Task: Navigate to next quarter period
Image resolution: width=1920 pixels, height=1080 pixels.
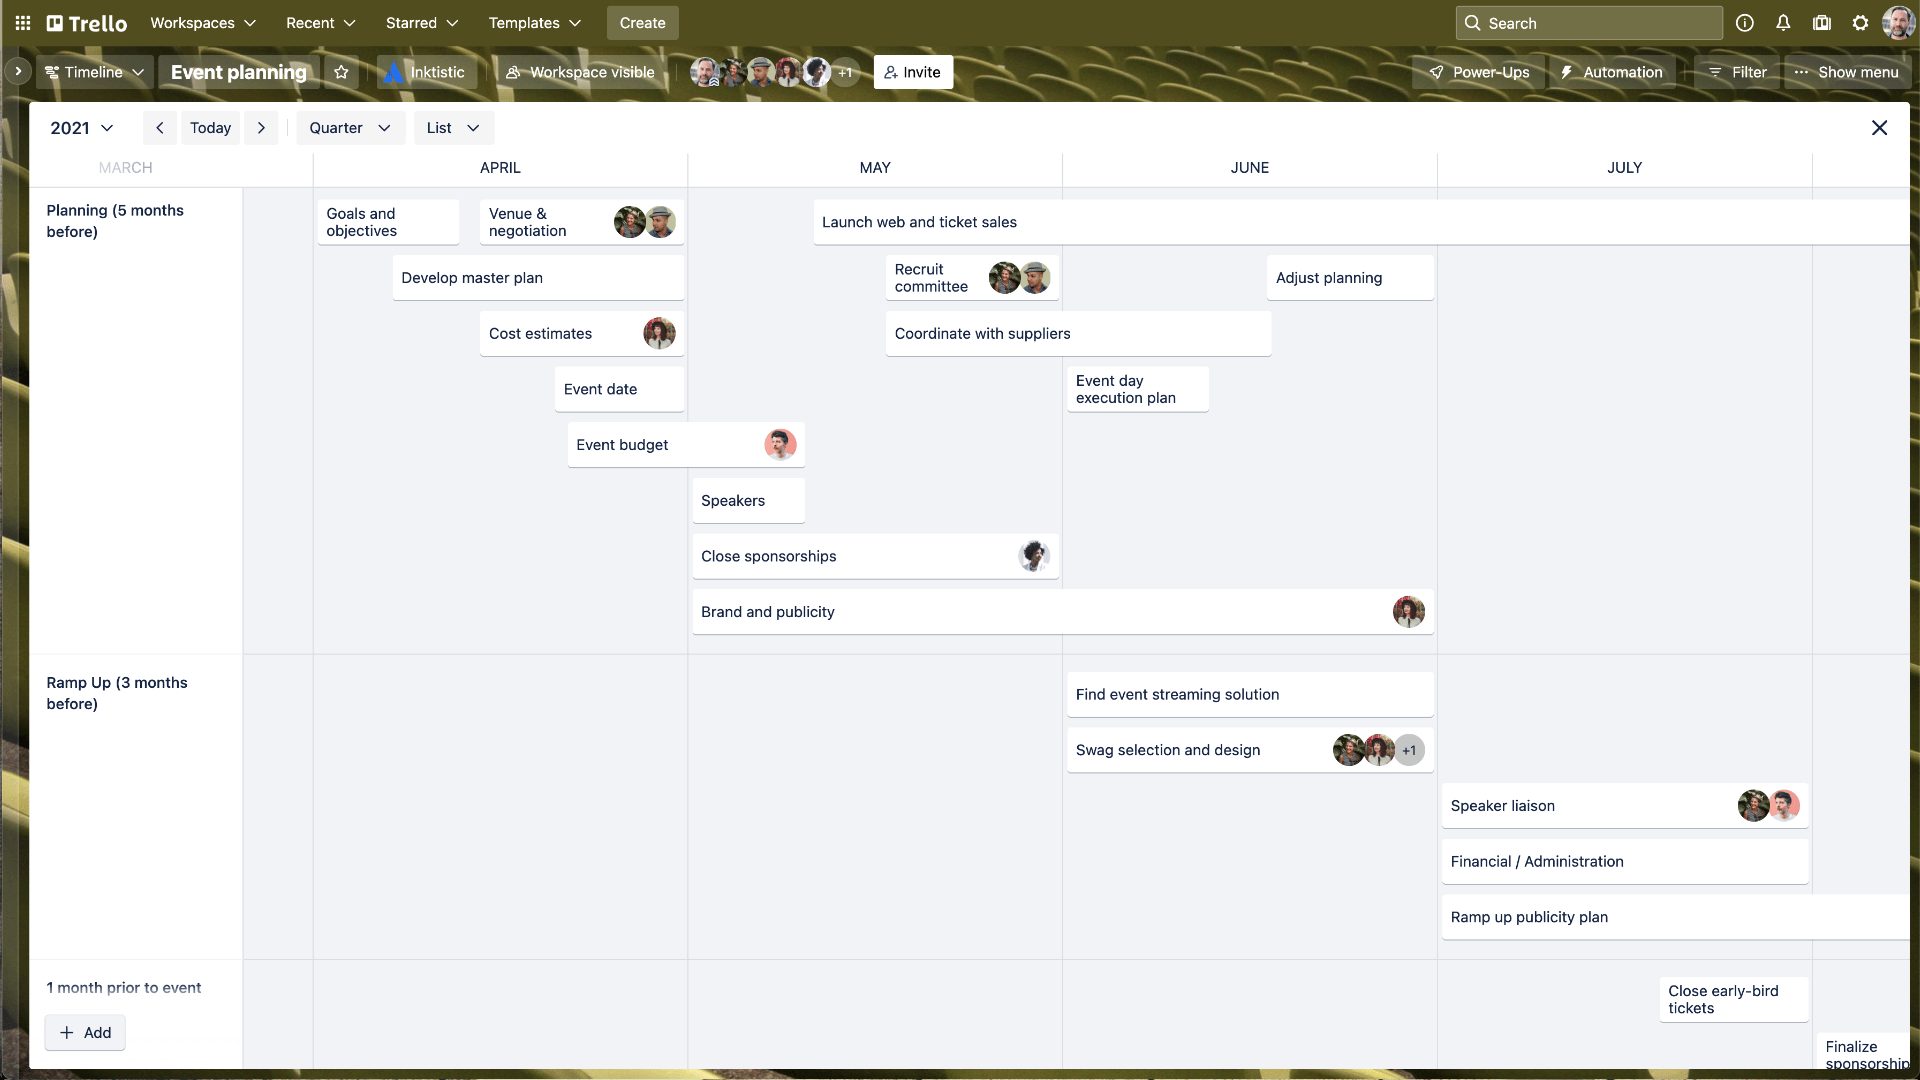Action: pos(261,128)
